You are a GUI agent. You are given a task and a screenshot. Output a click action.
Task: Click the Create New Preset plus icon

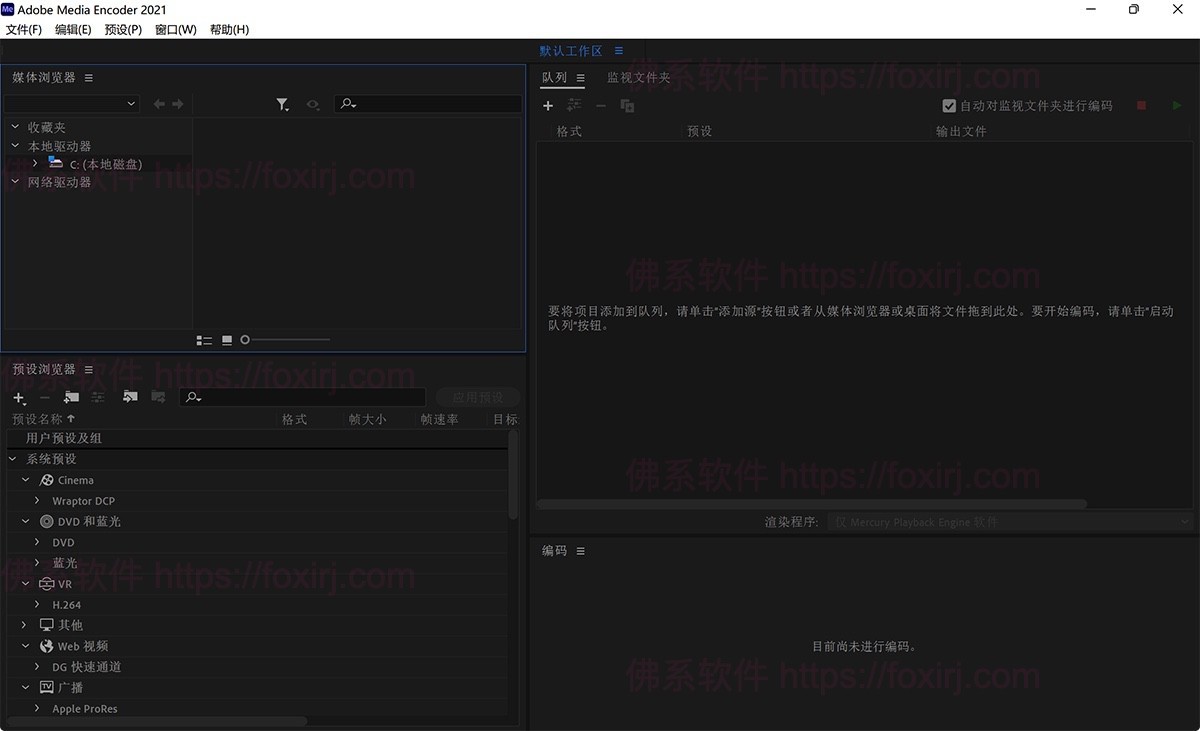coord(18,397)
